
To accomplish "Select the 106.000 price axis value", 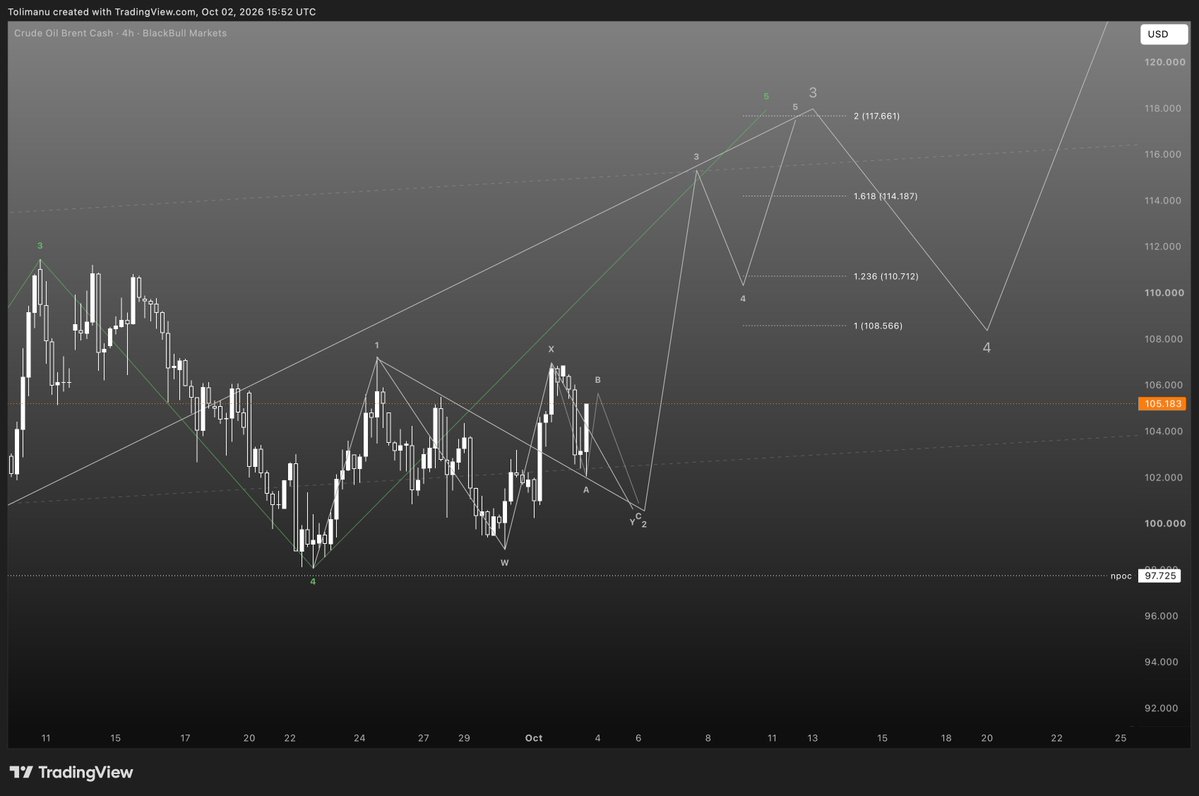I will pos(1163,385).
